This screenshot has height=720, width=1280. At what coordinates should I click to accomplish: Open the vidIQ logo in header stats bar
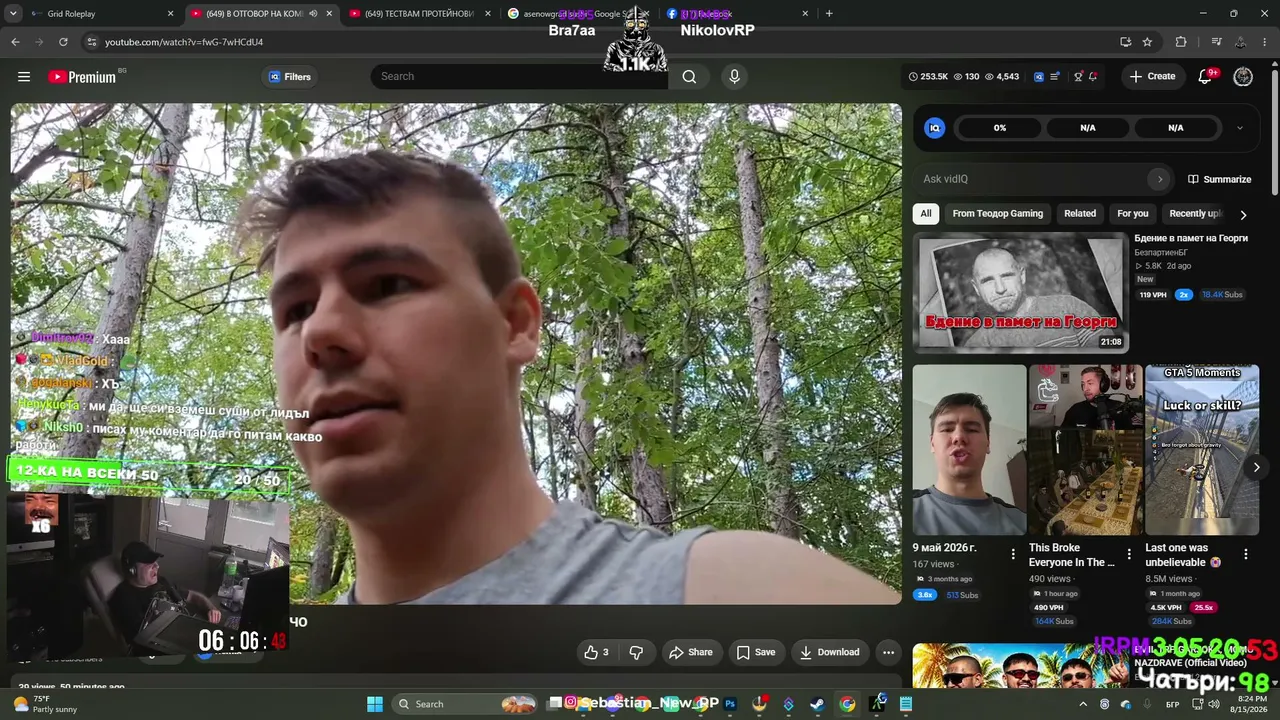pyautogui.click(x=1039, y=77)
